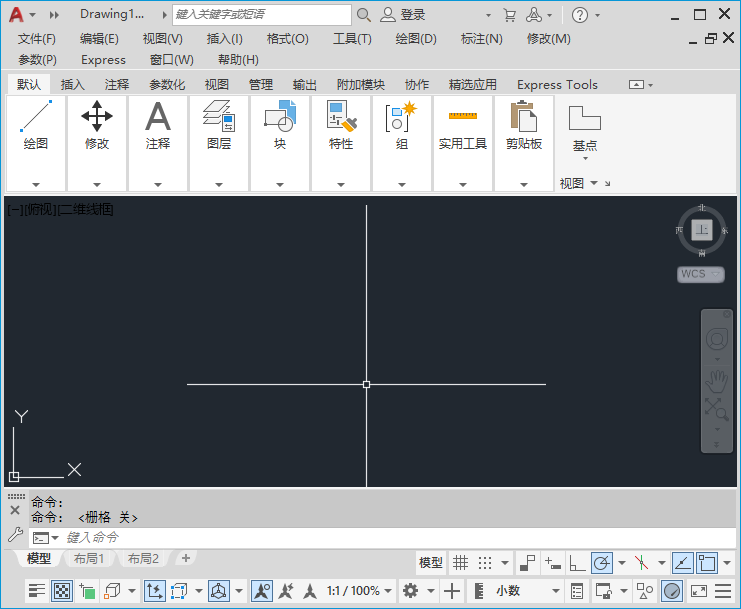Open the Annotation (注释) text panel icon
741x609 pixels.
coord(158,116)
